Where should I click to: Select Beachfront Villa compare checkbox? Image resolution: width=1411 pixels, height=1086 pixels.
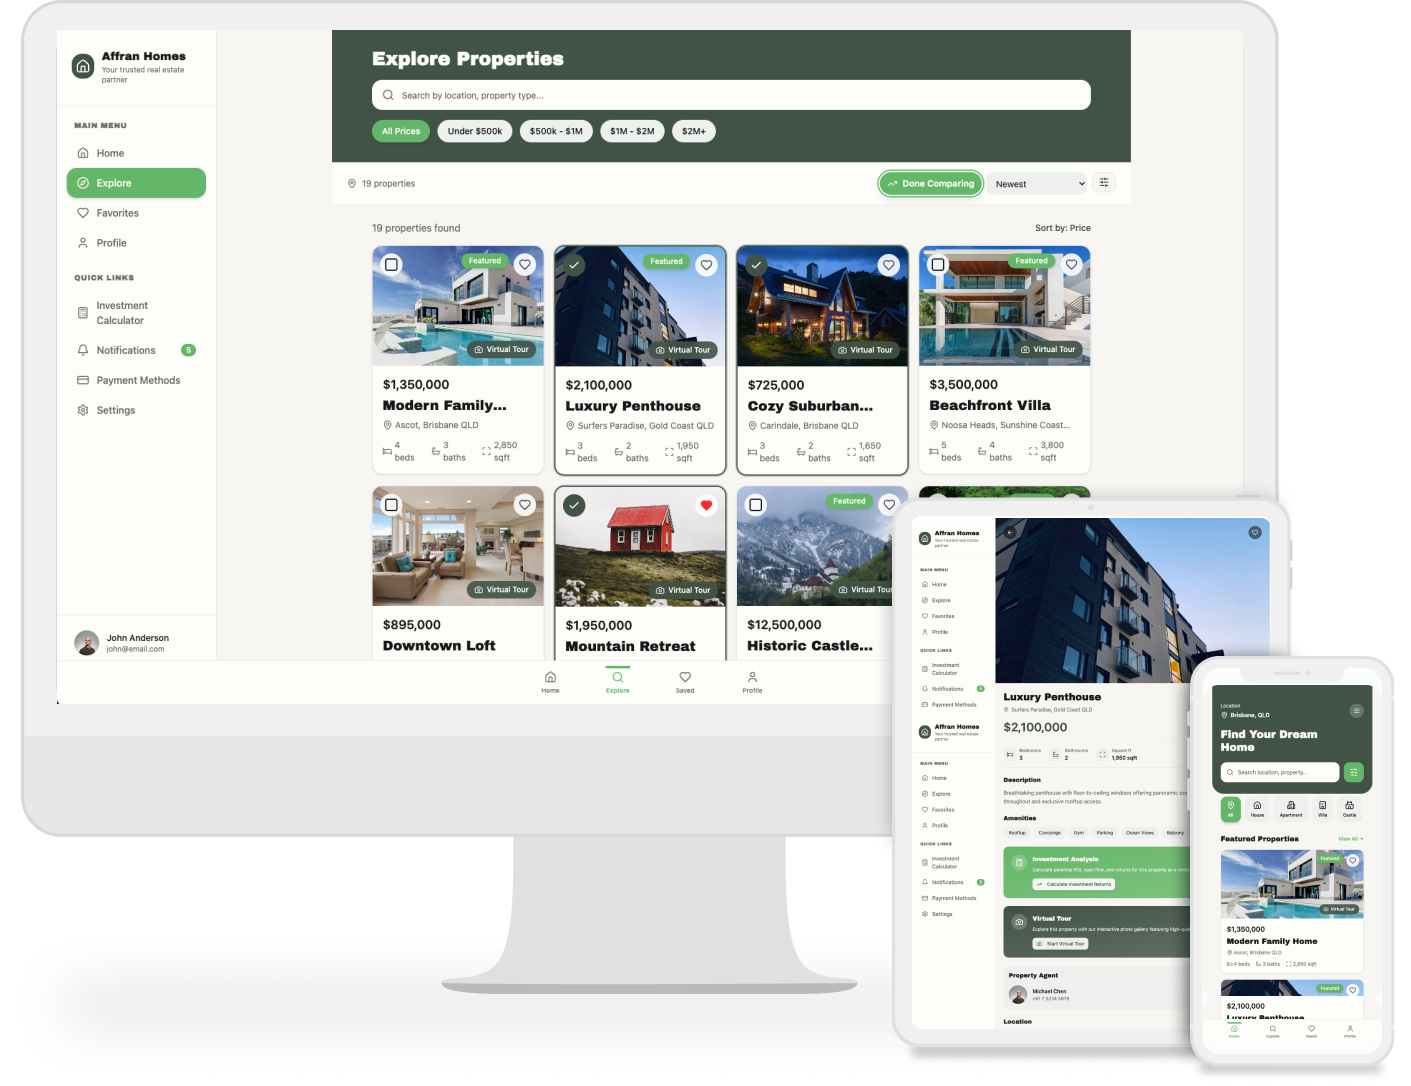(x=938, y=265)
